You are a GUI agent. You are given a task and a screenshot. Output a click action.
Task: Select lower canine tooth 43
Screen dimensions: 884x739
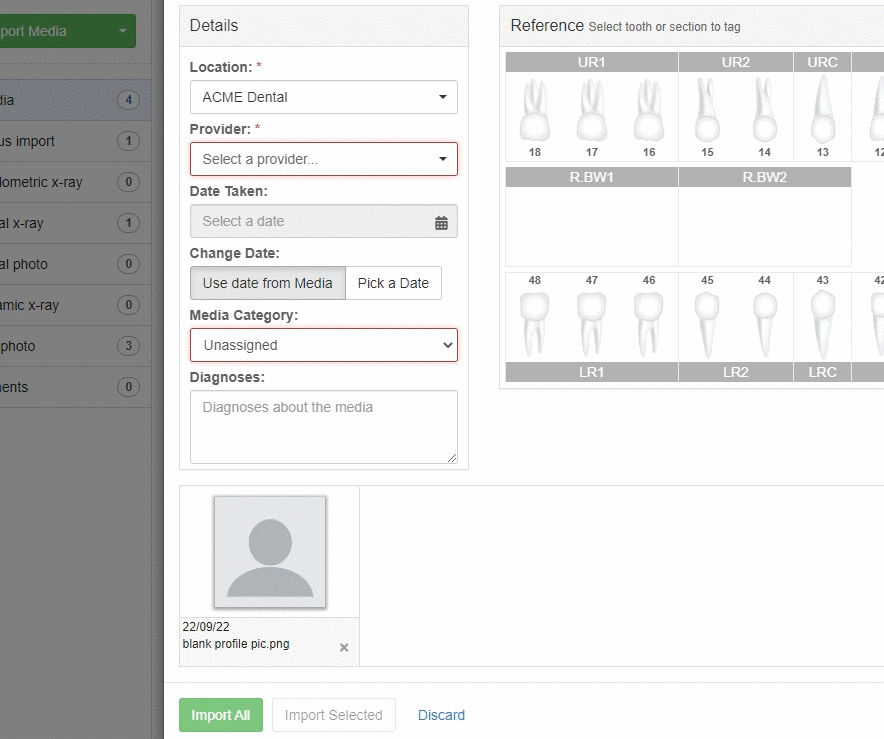[x=823, y=324]
